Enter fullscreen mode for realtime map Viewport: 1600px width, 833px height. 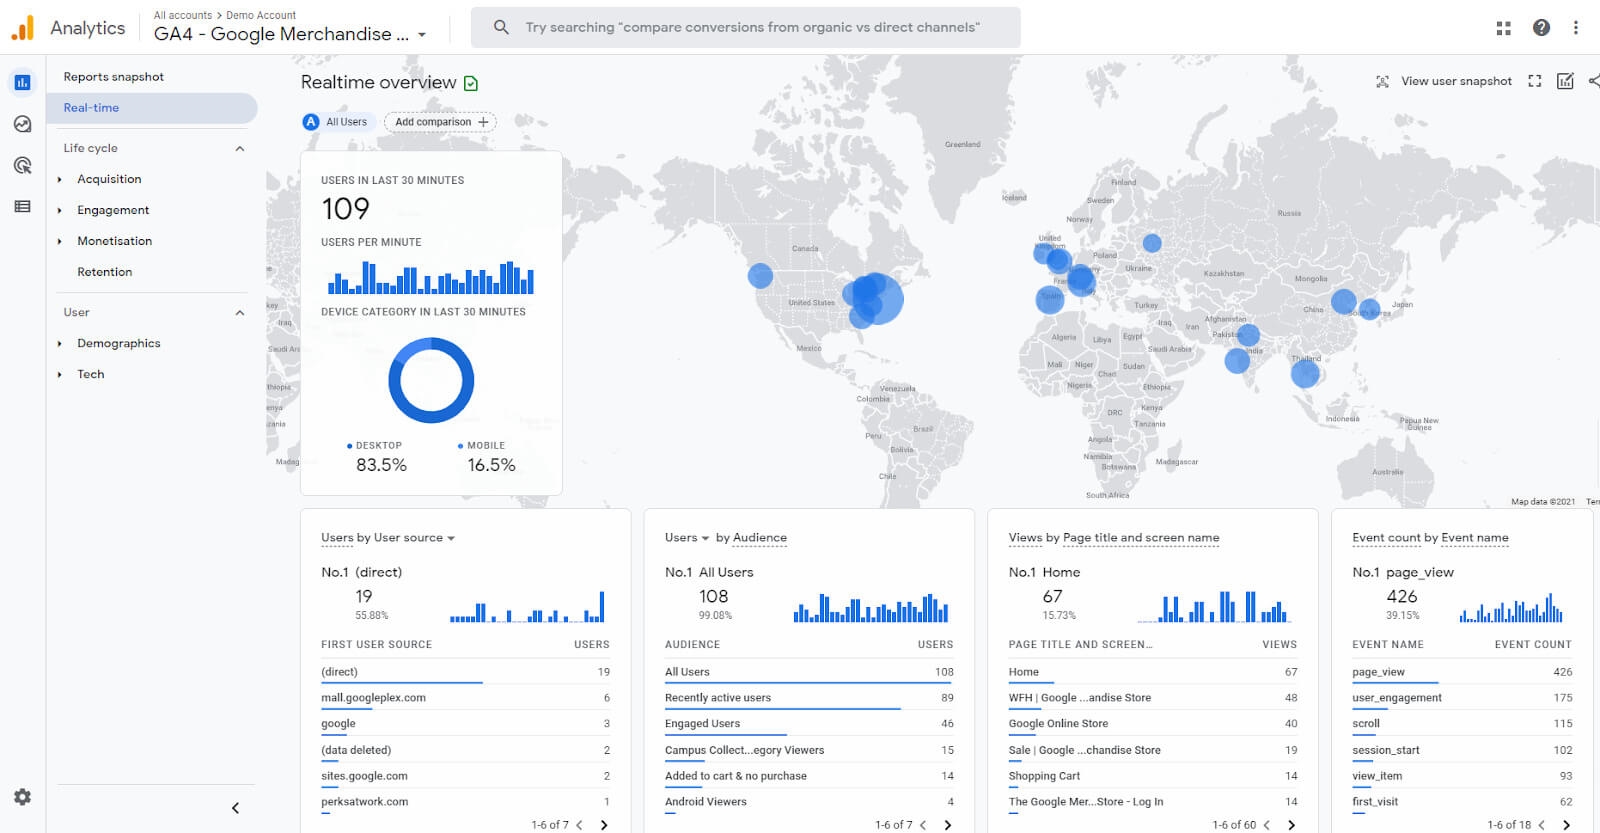[x=1534, y=81]
